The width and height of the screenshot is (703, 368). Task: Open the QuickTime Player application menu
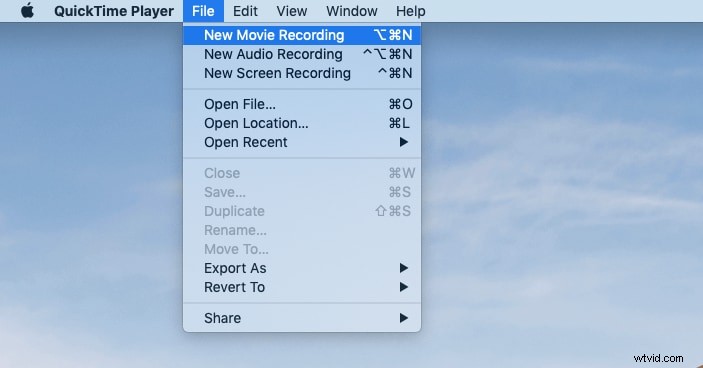(114, 11)
